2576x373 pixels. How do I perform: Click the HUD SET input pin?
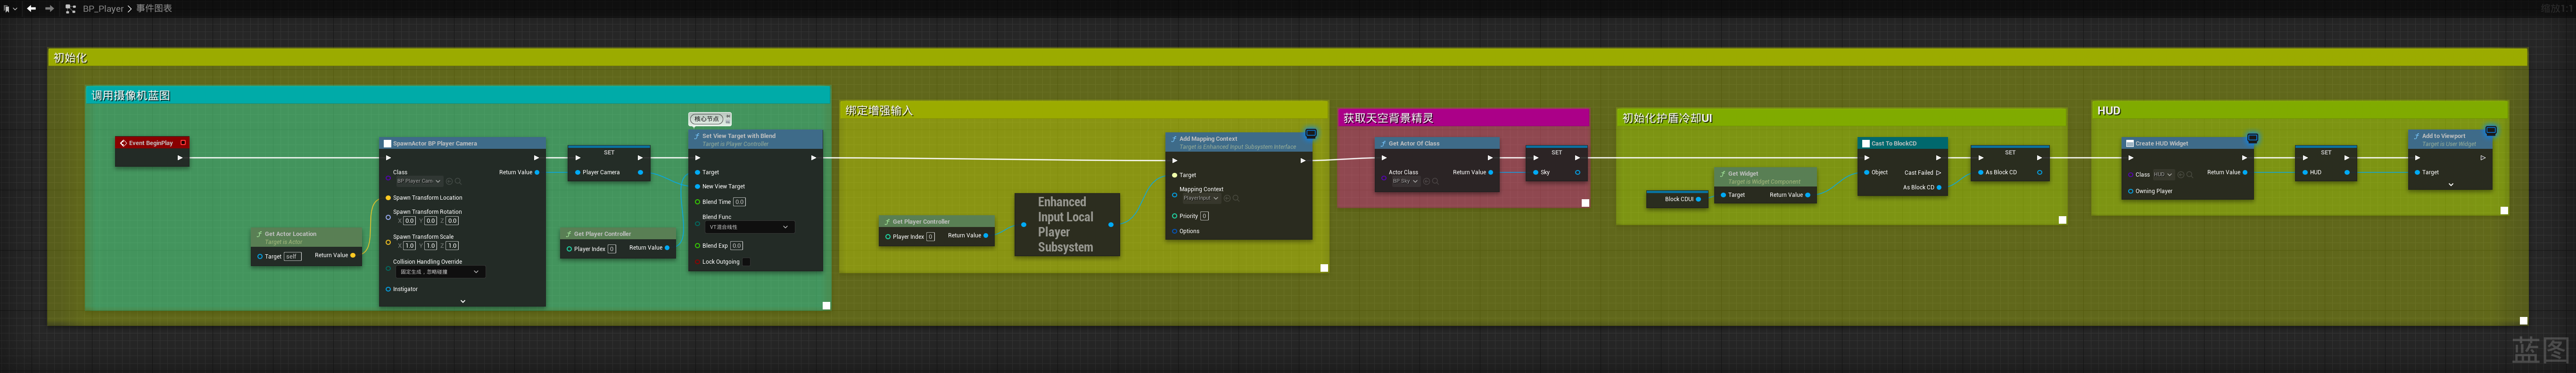pyautogui.click(x=2305, y=172)
